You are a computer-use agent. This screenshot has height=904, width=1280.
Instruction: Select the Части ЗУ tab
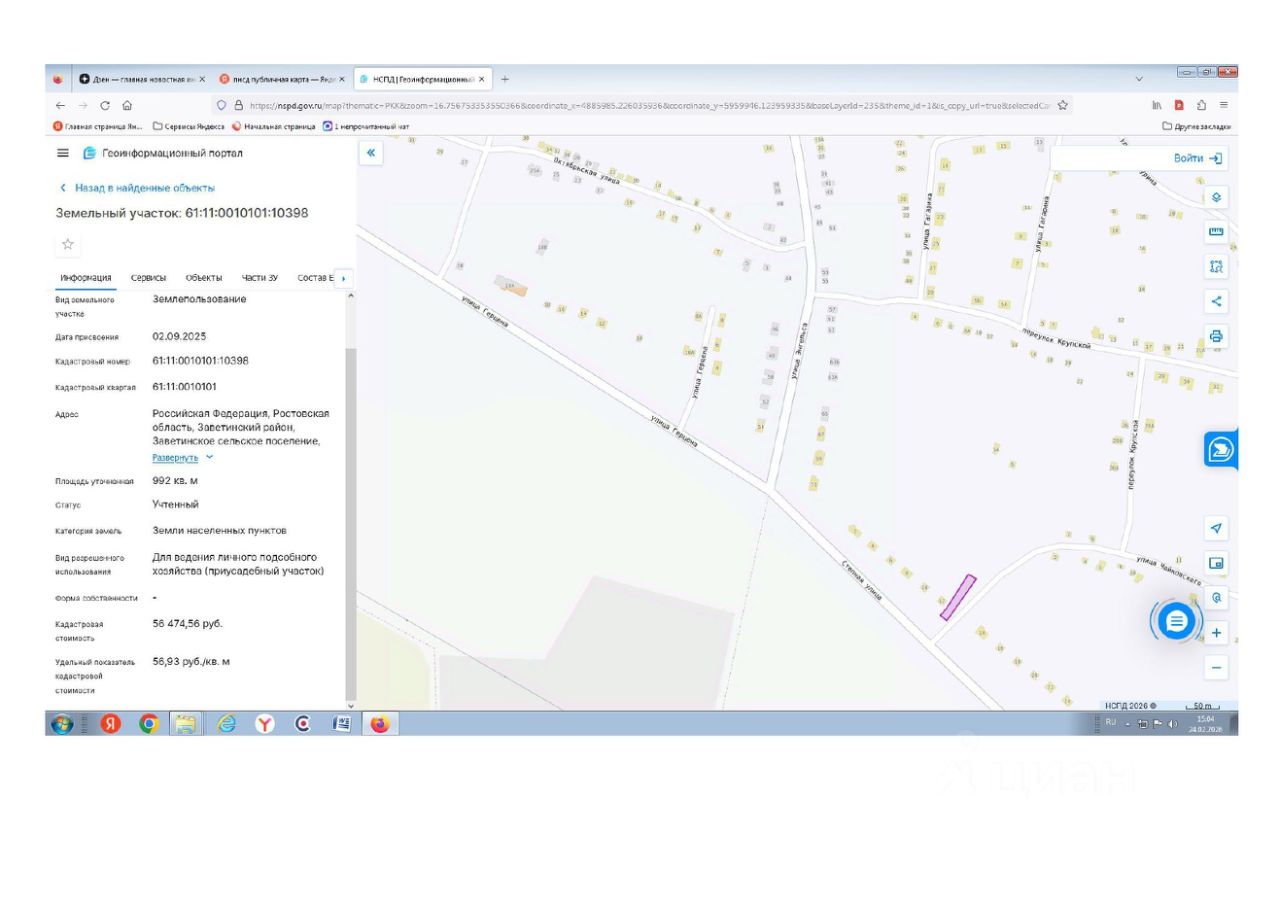click(259, 278)
